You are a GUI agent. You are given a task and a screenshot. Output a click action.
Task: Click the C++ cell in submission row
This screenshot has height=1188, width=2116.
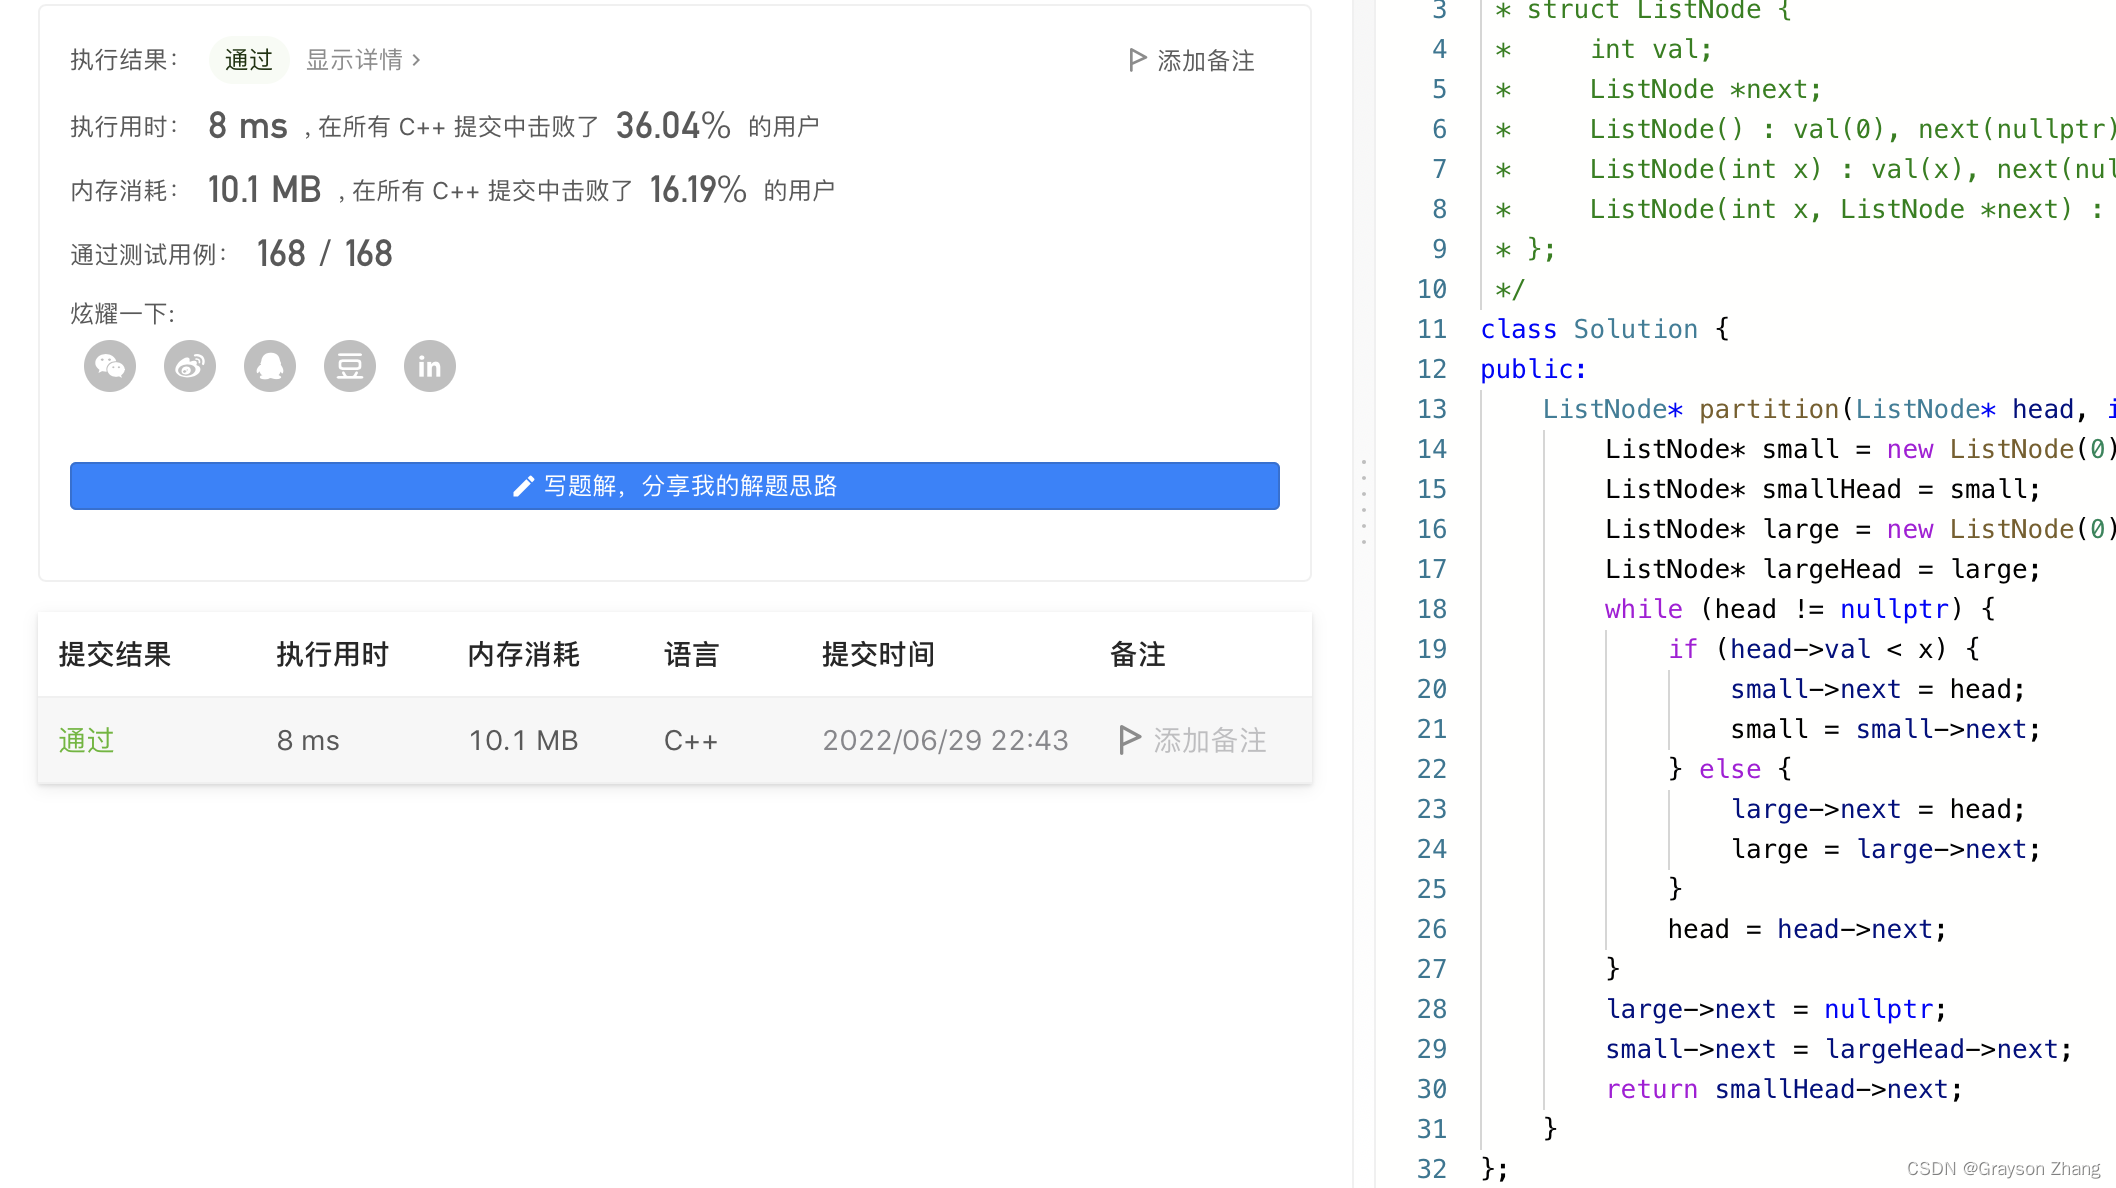[x=691, y=740]
